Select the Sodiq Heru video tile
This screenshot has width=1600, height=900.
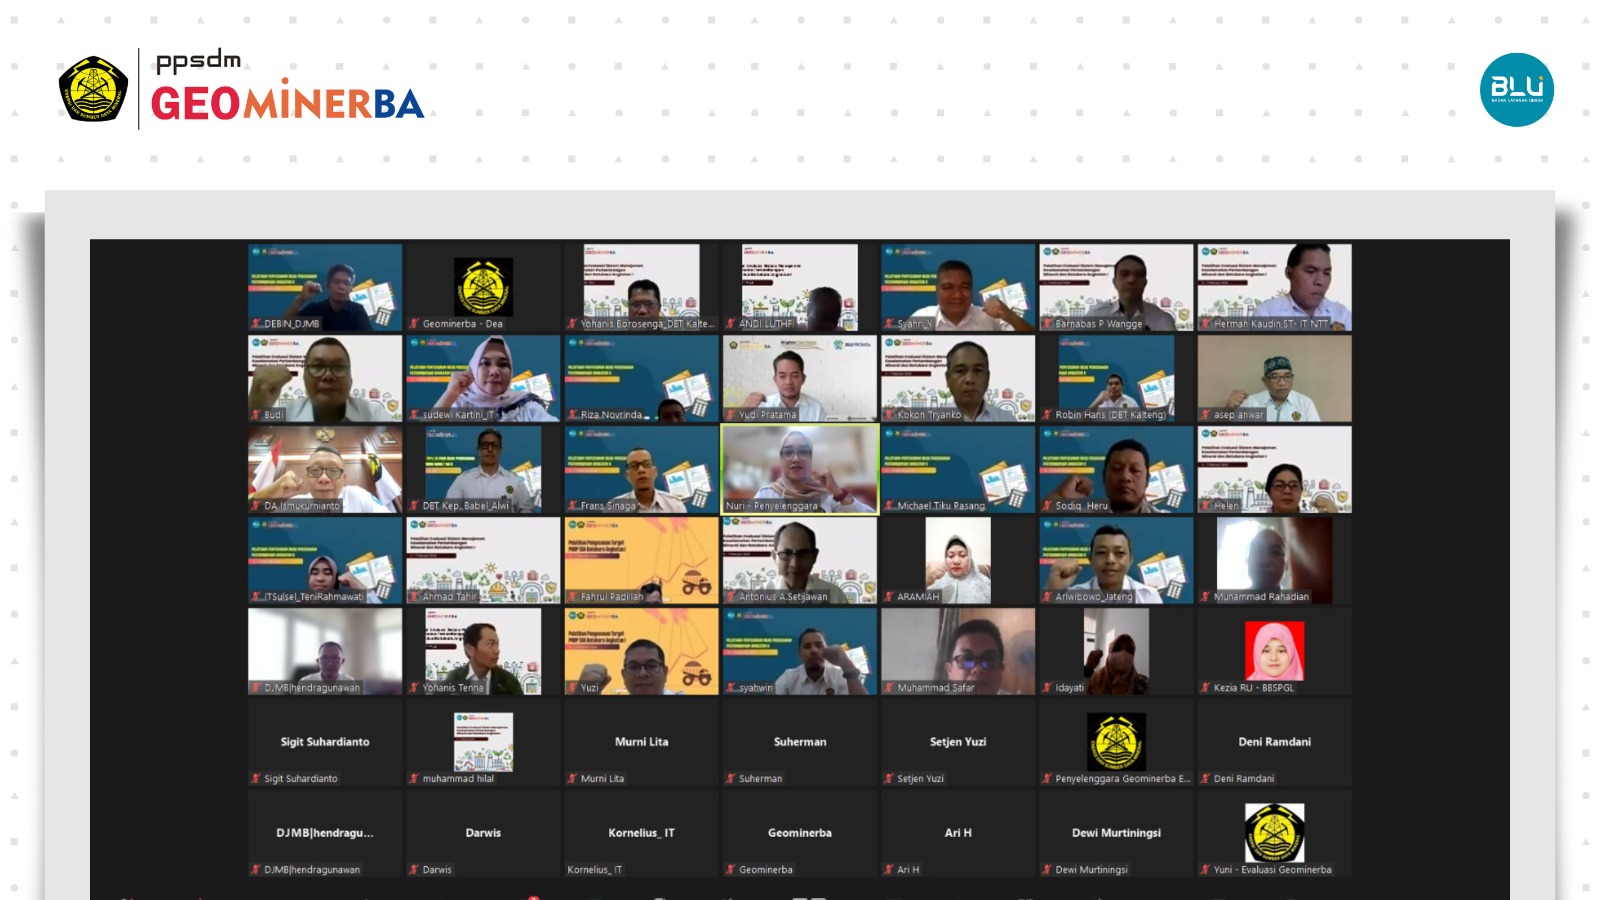[x=1116, y=469]
